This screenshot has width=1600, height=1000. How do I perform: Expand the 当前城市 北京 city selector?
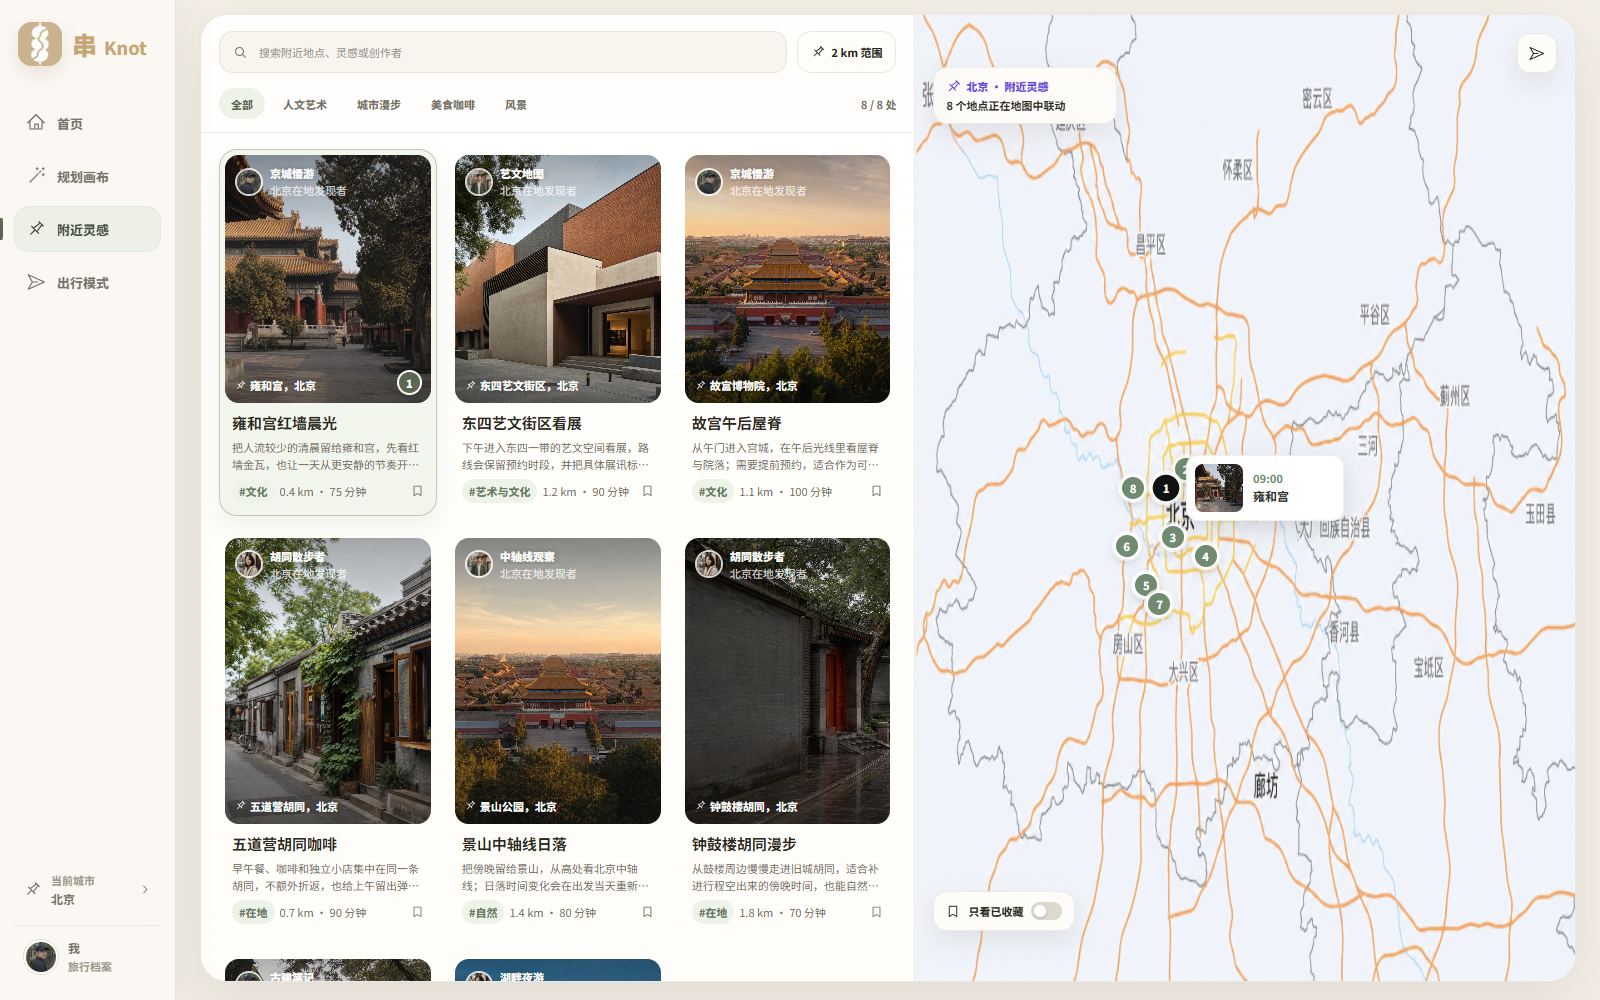click(87, 890)
